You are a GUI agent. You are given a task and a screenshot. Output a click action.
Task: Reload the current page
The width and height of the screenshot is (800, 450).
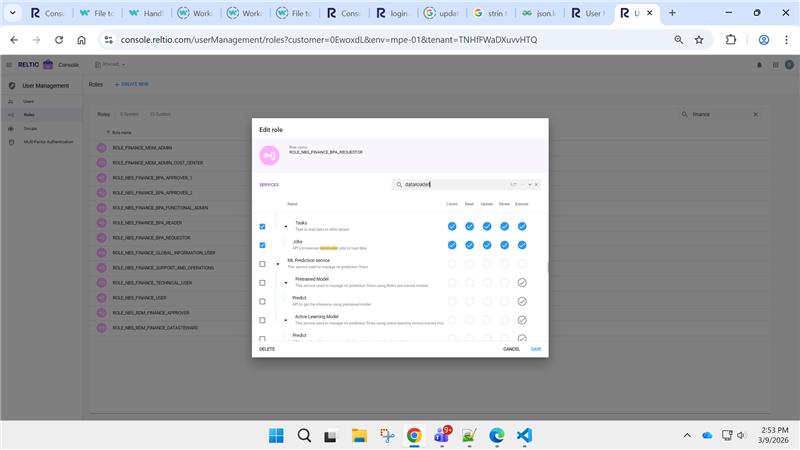59,40
